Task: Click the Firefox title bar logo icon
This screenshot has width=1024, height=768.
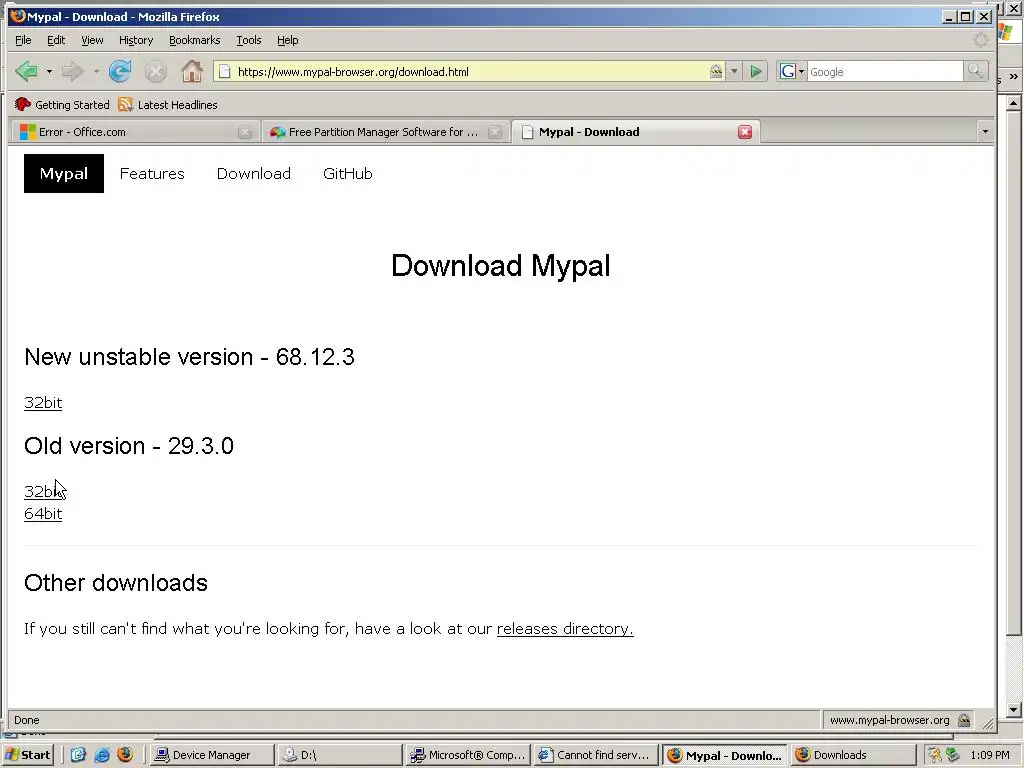Action: click(x=18, y=16)
